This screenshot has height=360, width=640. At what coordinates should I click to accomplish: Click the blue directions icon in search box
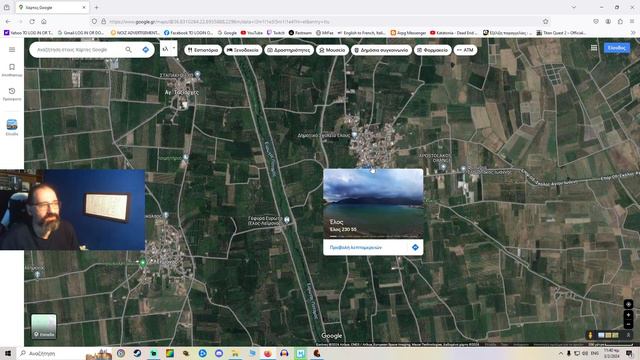coord(146,49)
